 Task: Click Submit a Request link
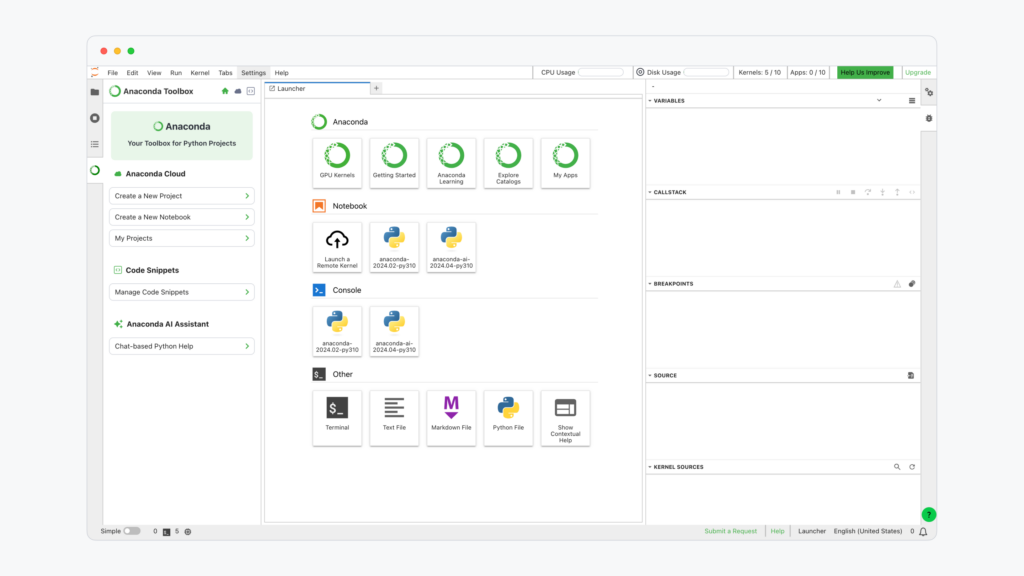[x=730, y=532]
